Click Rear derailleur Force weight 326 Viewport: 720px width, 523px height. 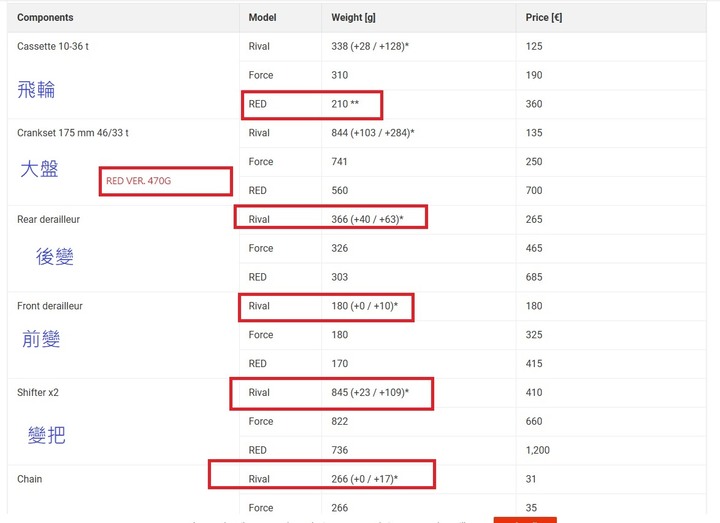339,248
